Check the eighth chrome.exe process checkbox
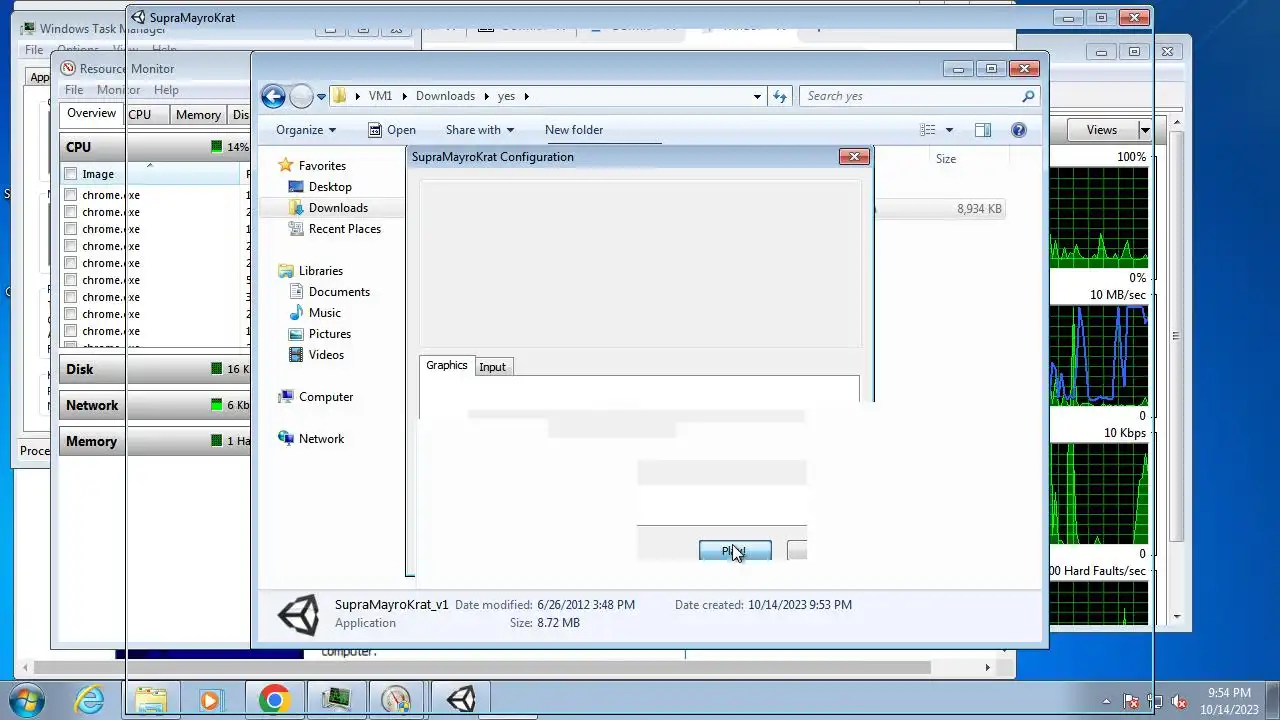The width and height of the screenshot is (1280, 720). coord(70,314)
